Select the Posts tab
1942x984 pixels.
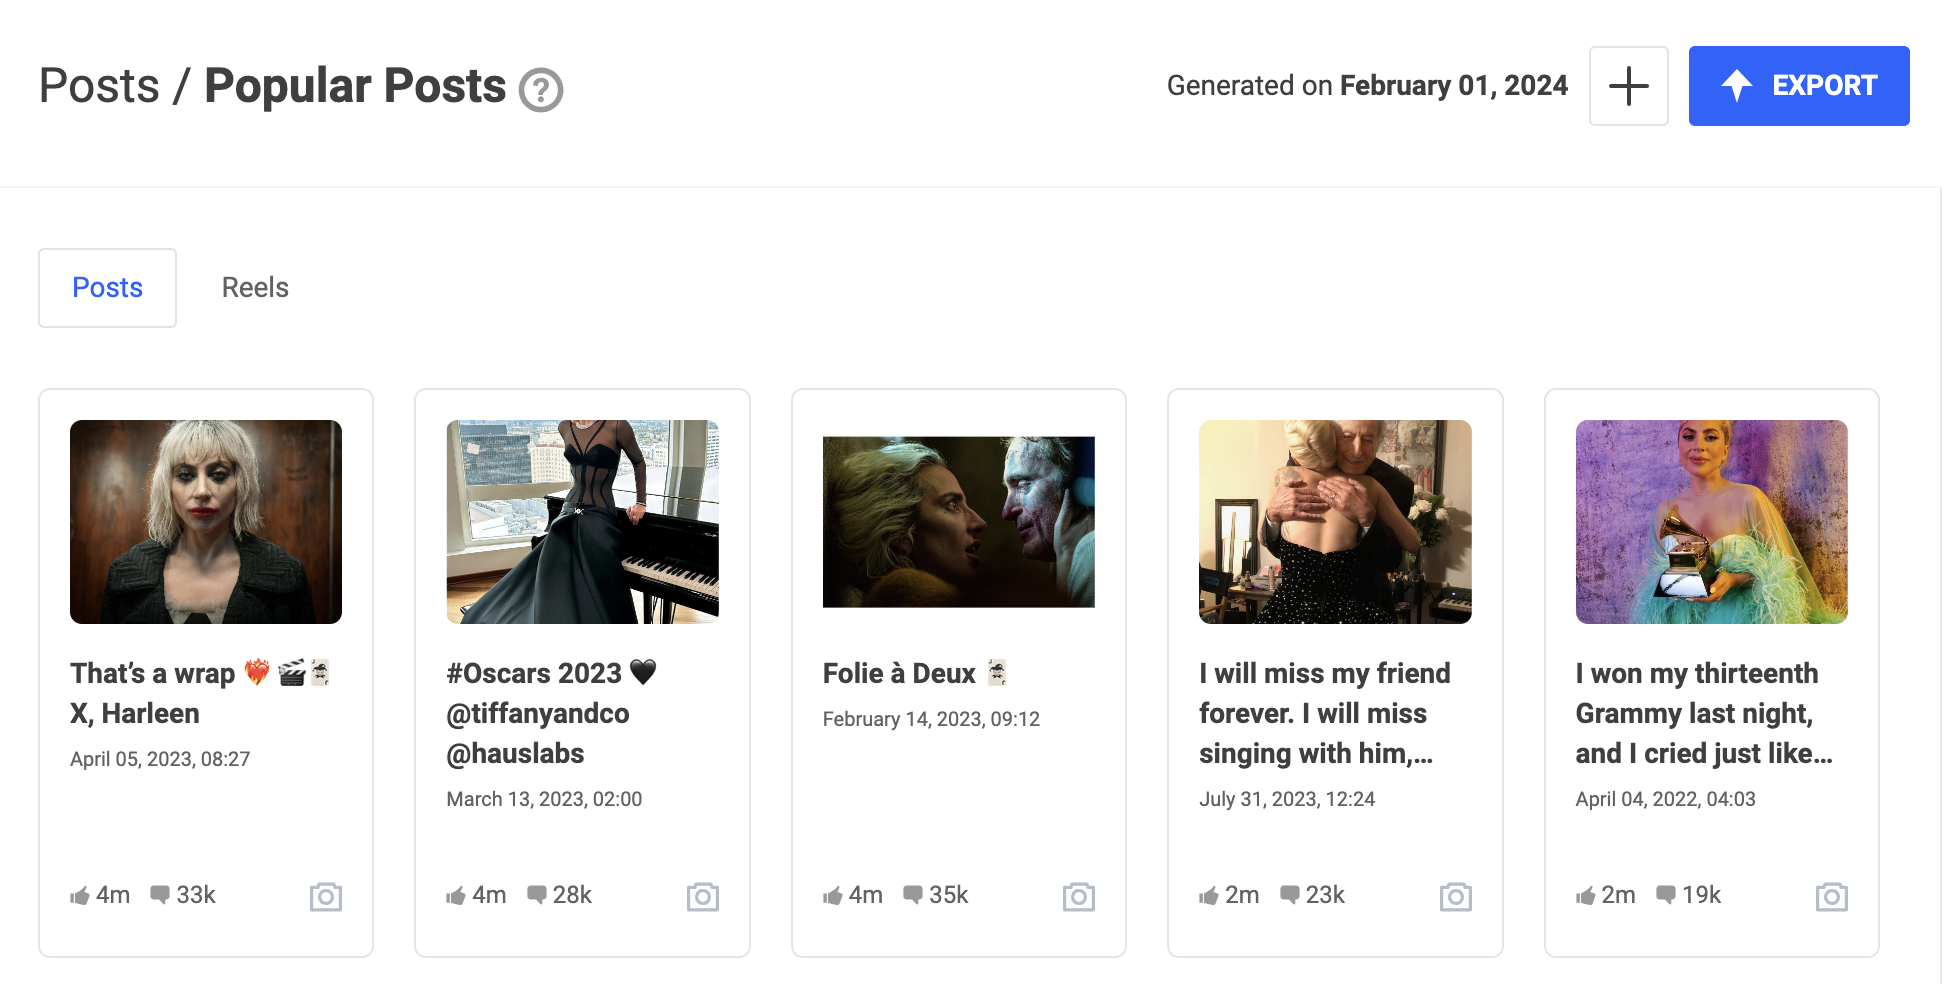[107, 288]
